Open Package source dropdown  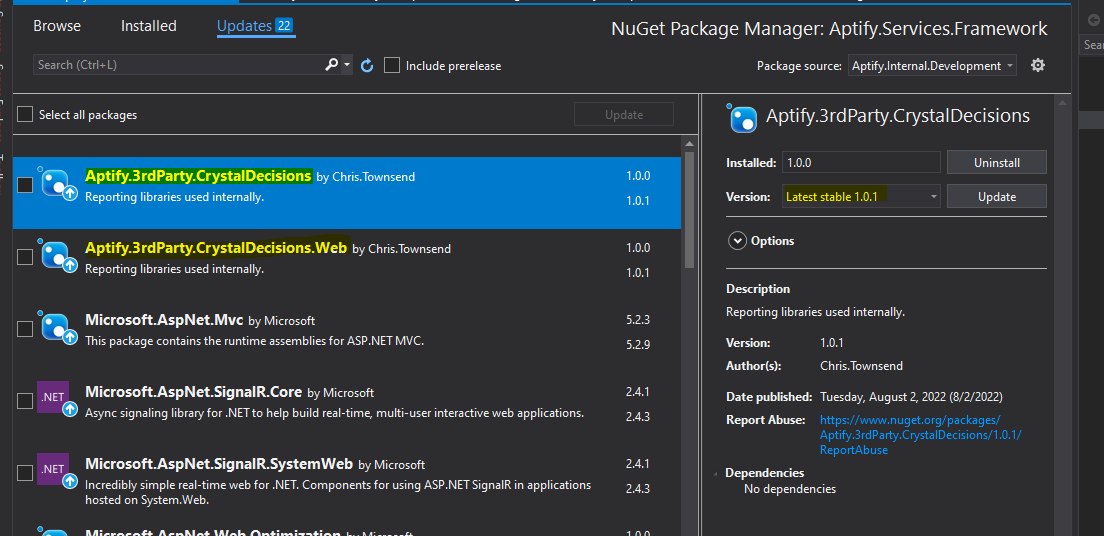(x=932, y=66)
